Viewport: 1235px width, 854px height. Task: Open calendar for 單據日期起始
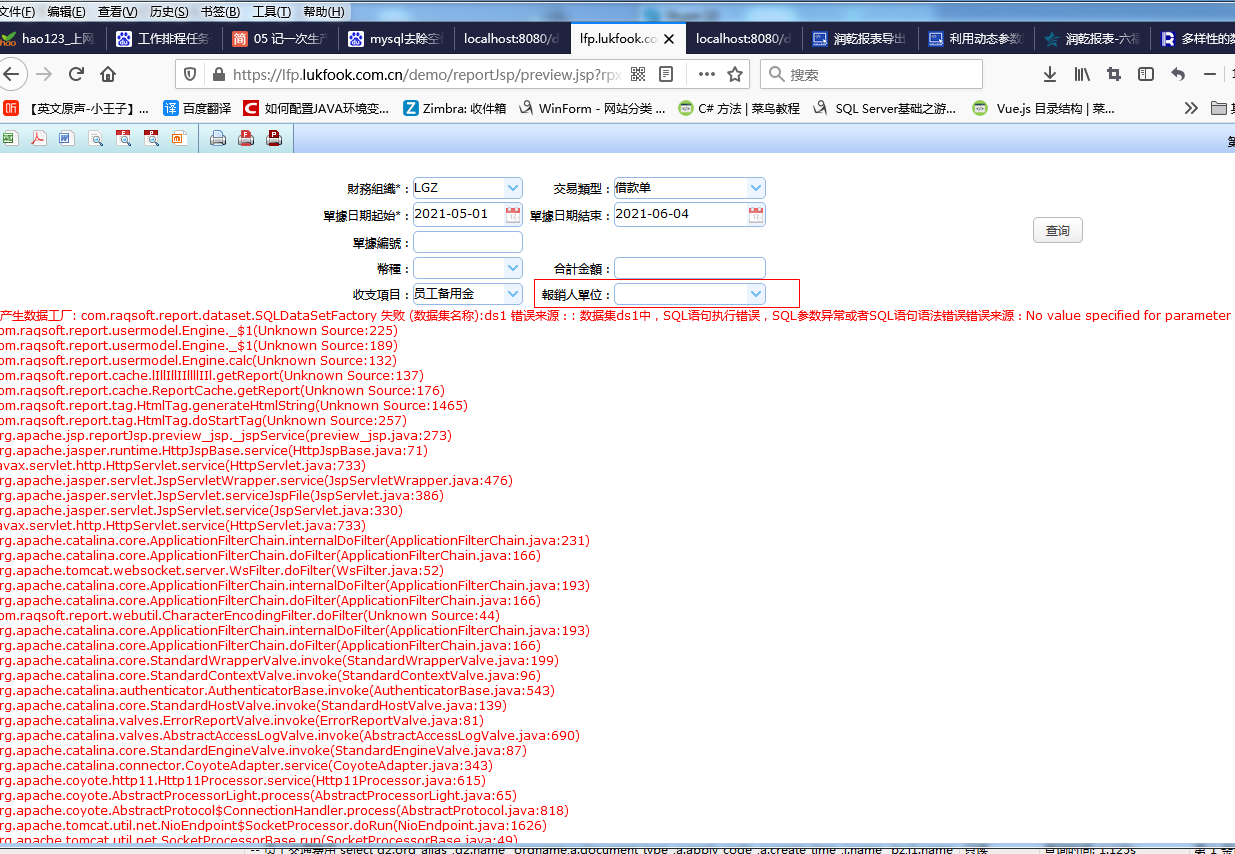click(x=513, y=214)
